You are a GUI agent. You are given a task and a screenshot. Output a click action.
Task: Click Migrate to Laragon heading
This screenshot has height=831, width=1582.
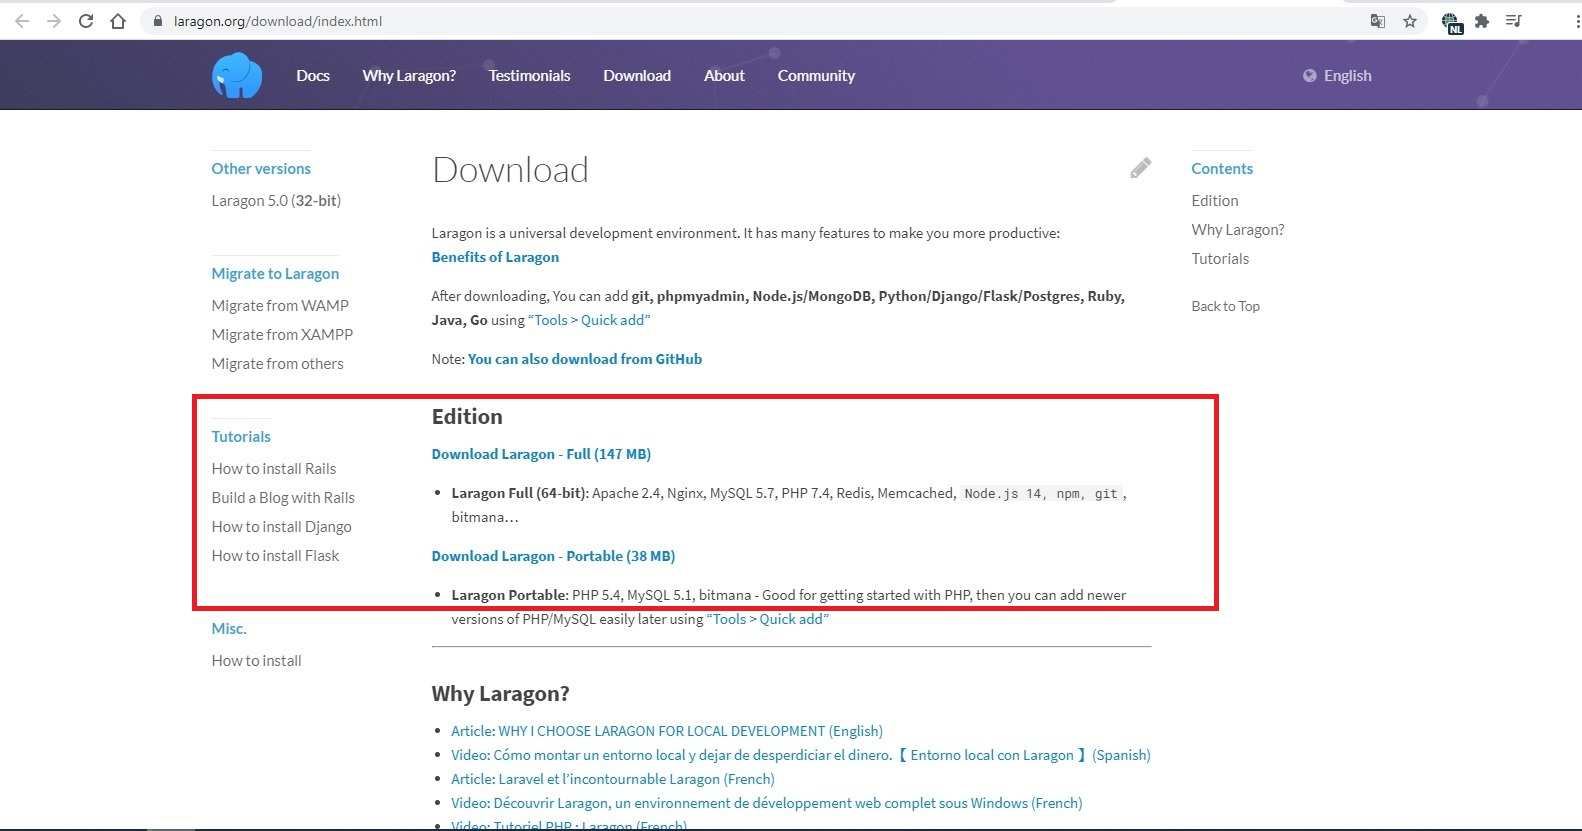click(x=275, y=274)
